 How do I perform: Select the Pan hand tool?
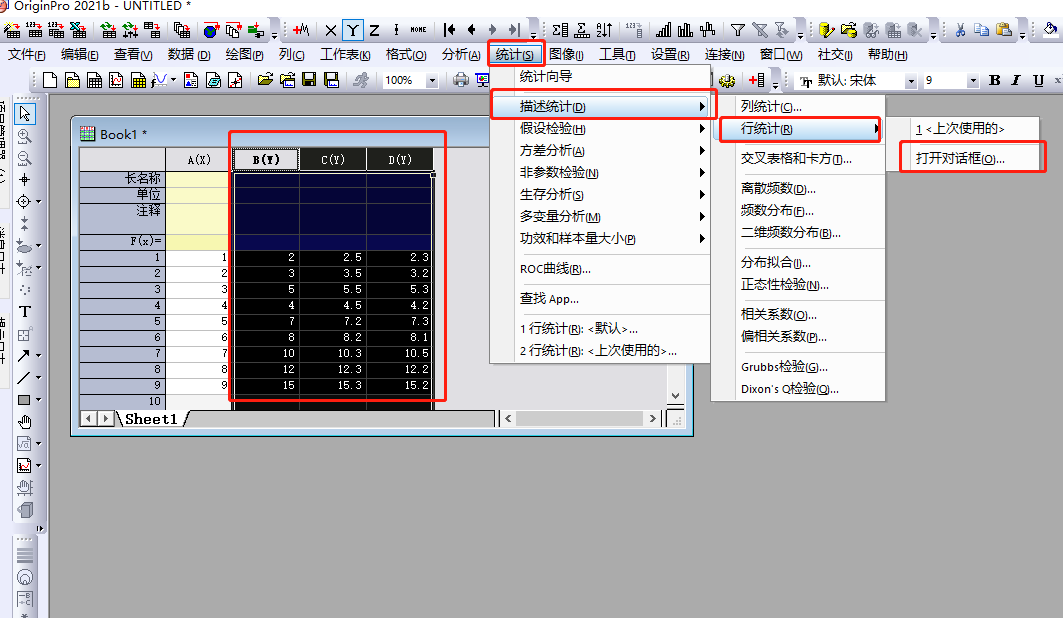coord(25,421)
